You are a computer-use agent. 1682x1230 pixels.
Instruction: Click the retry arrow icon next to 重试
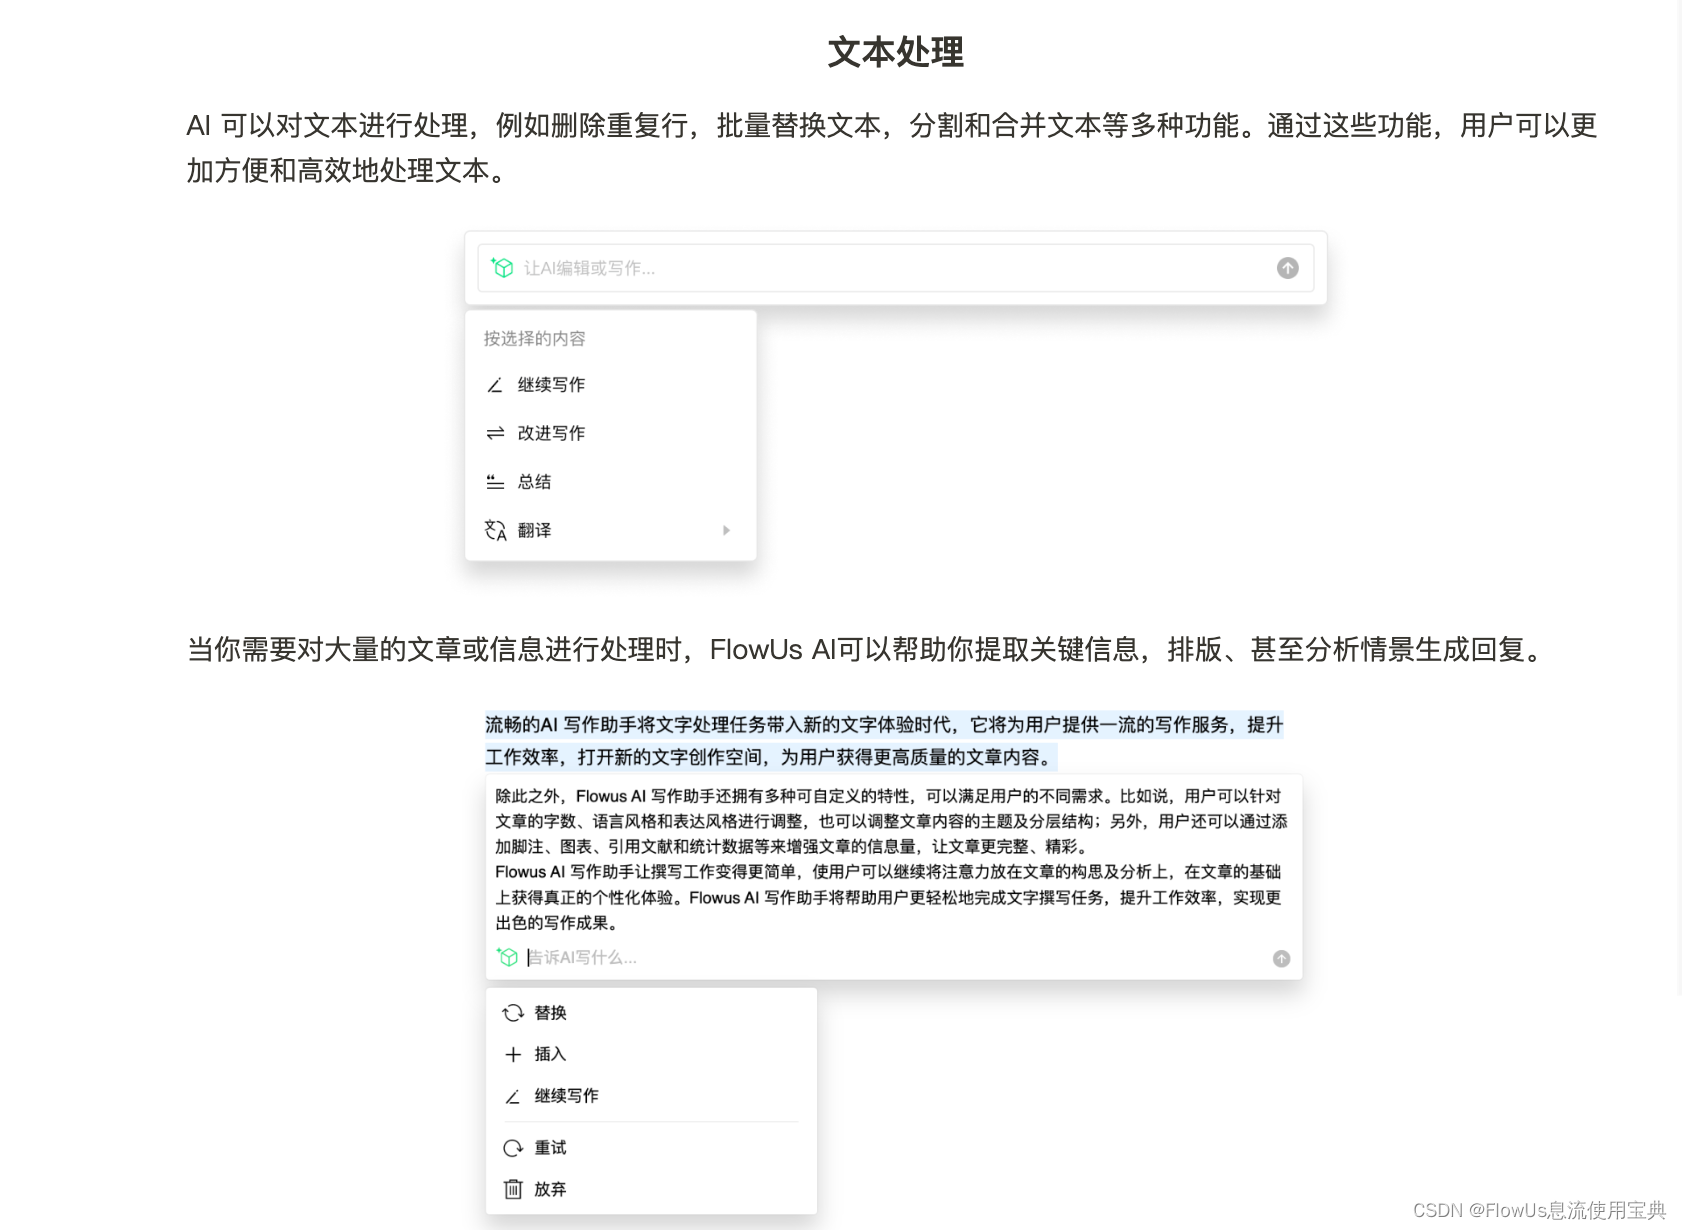513,1148
